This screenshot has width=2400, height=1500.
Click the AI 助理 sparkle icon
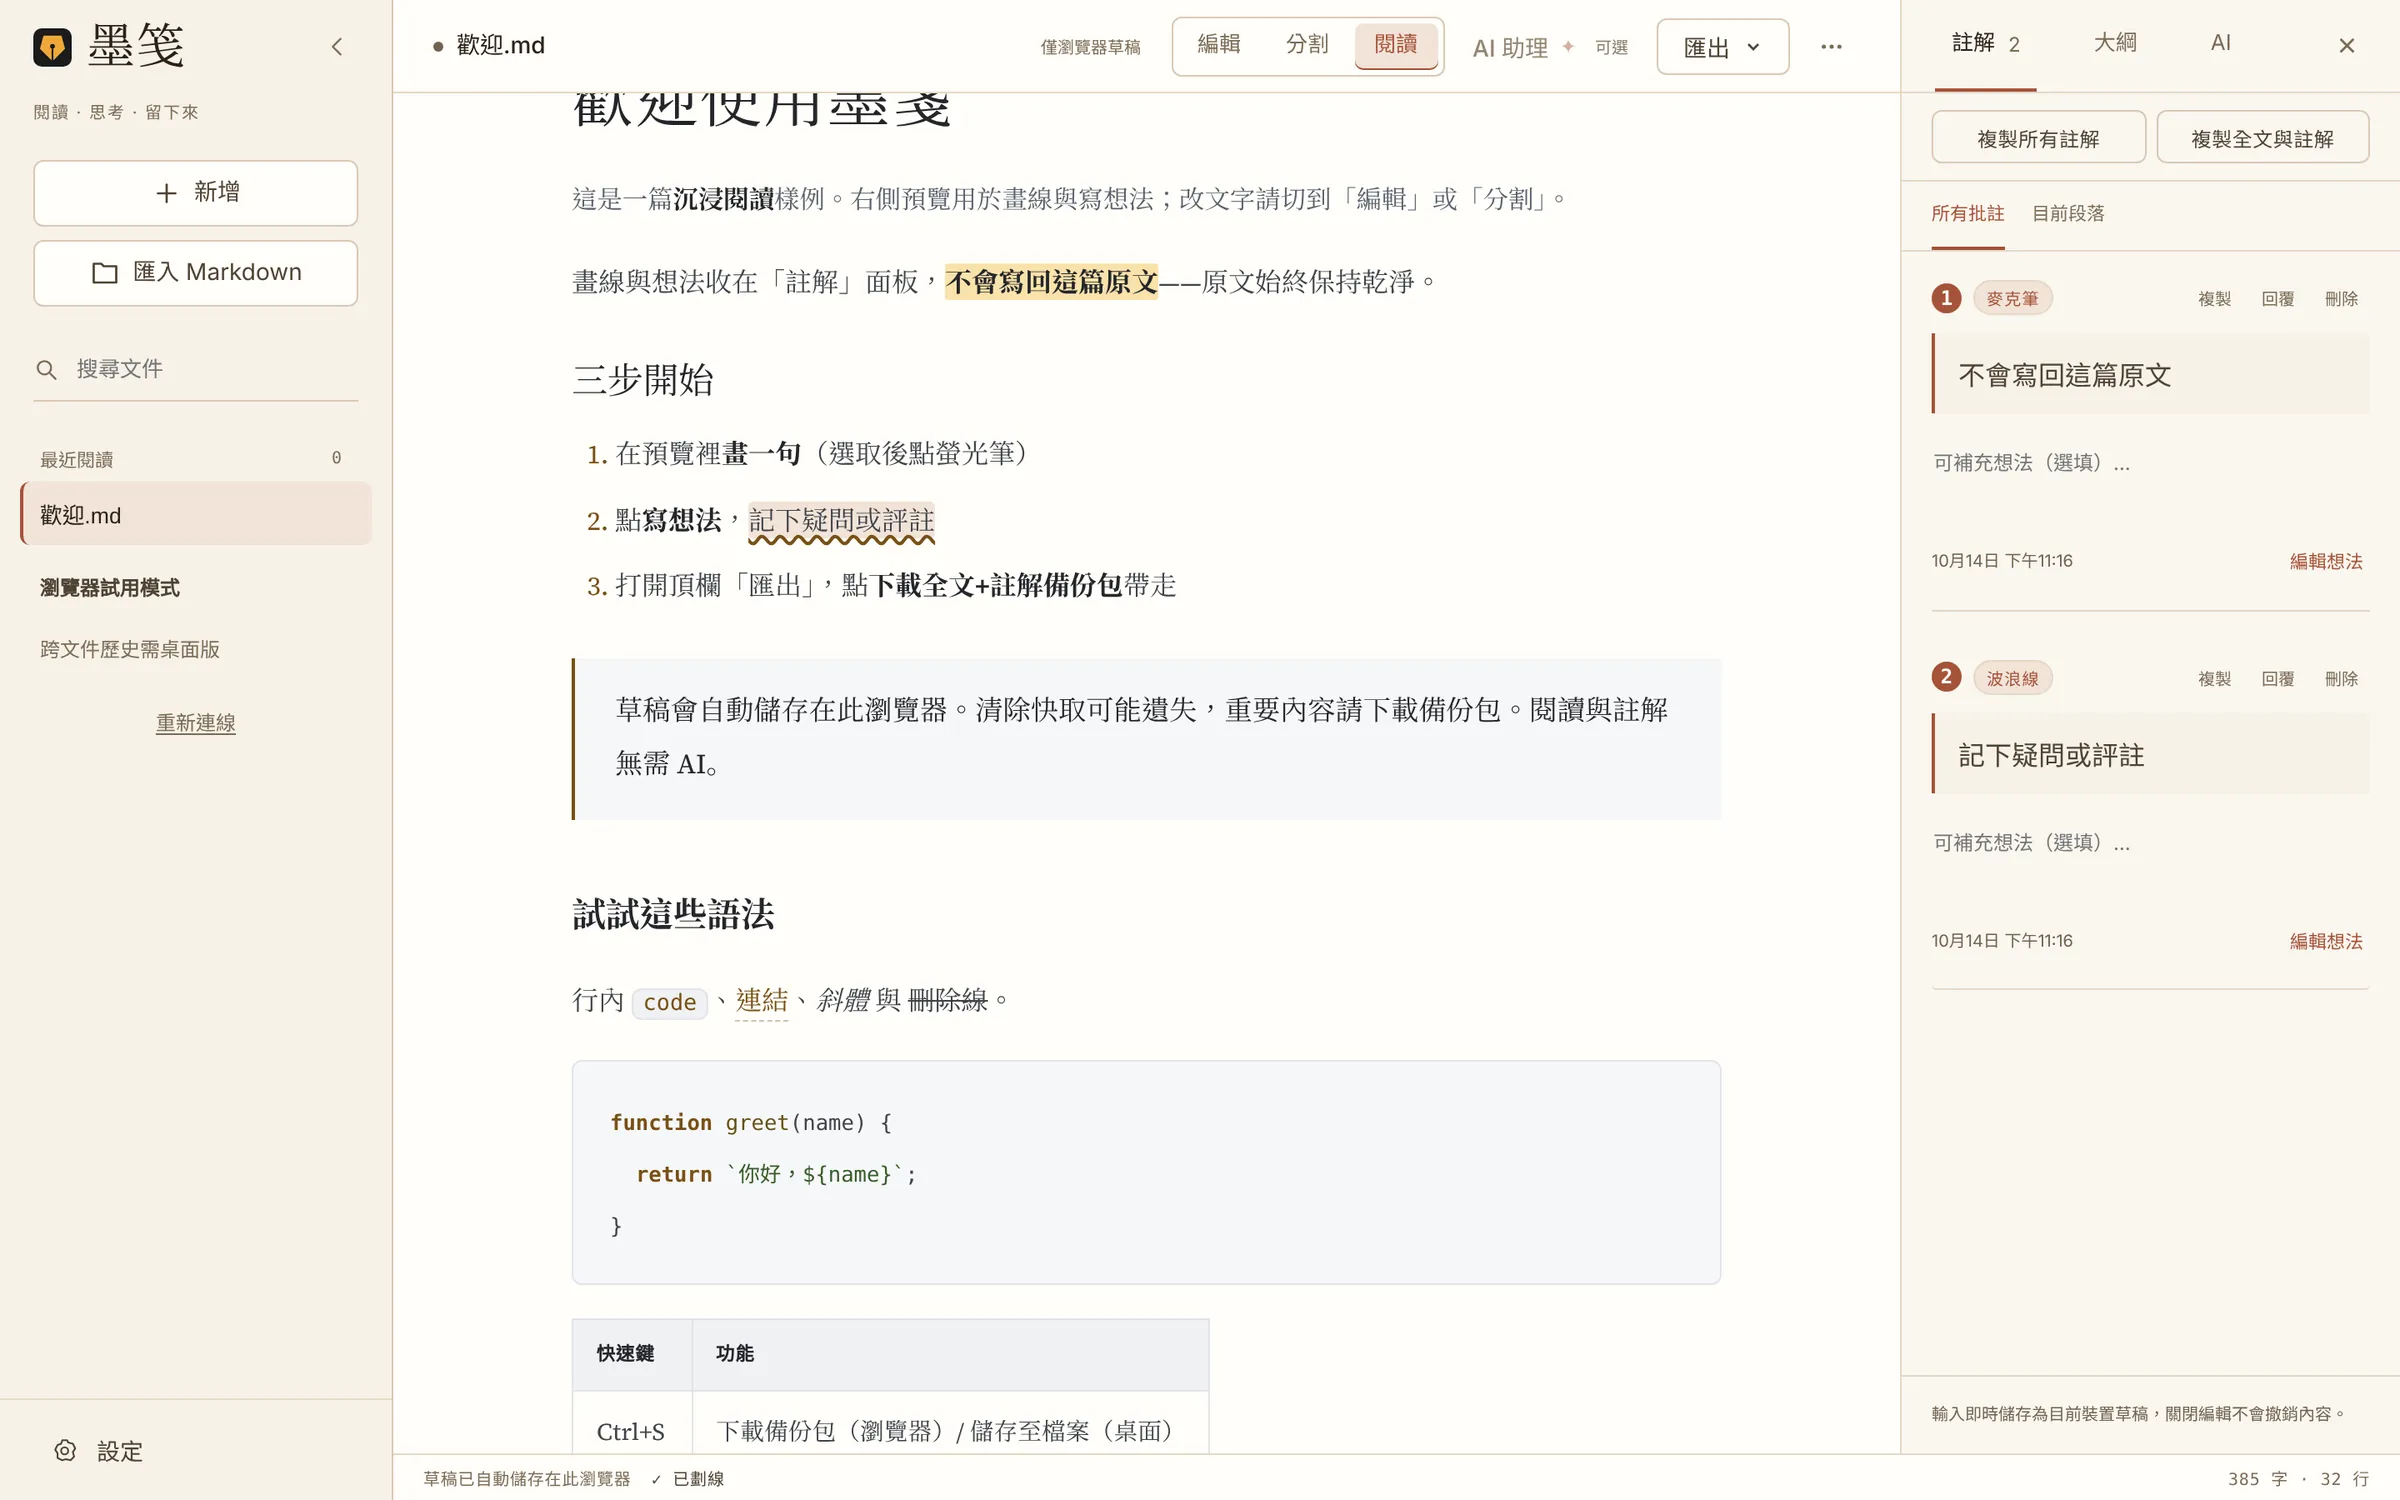(1568, 47)
